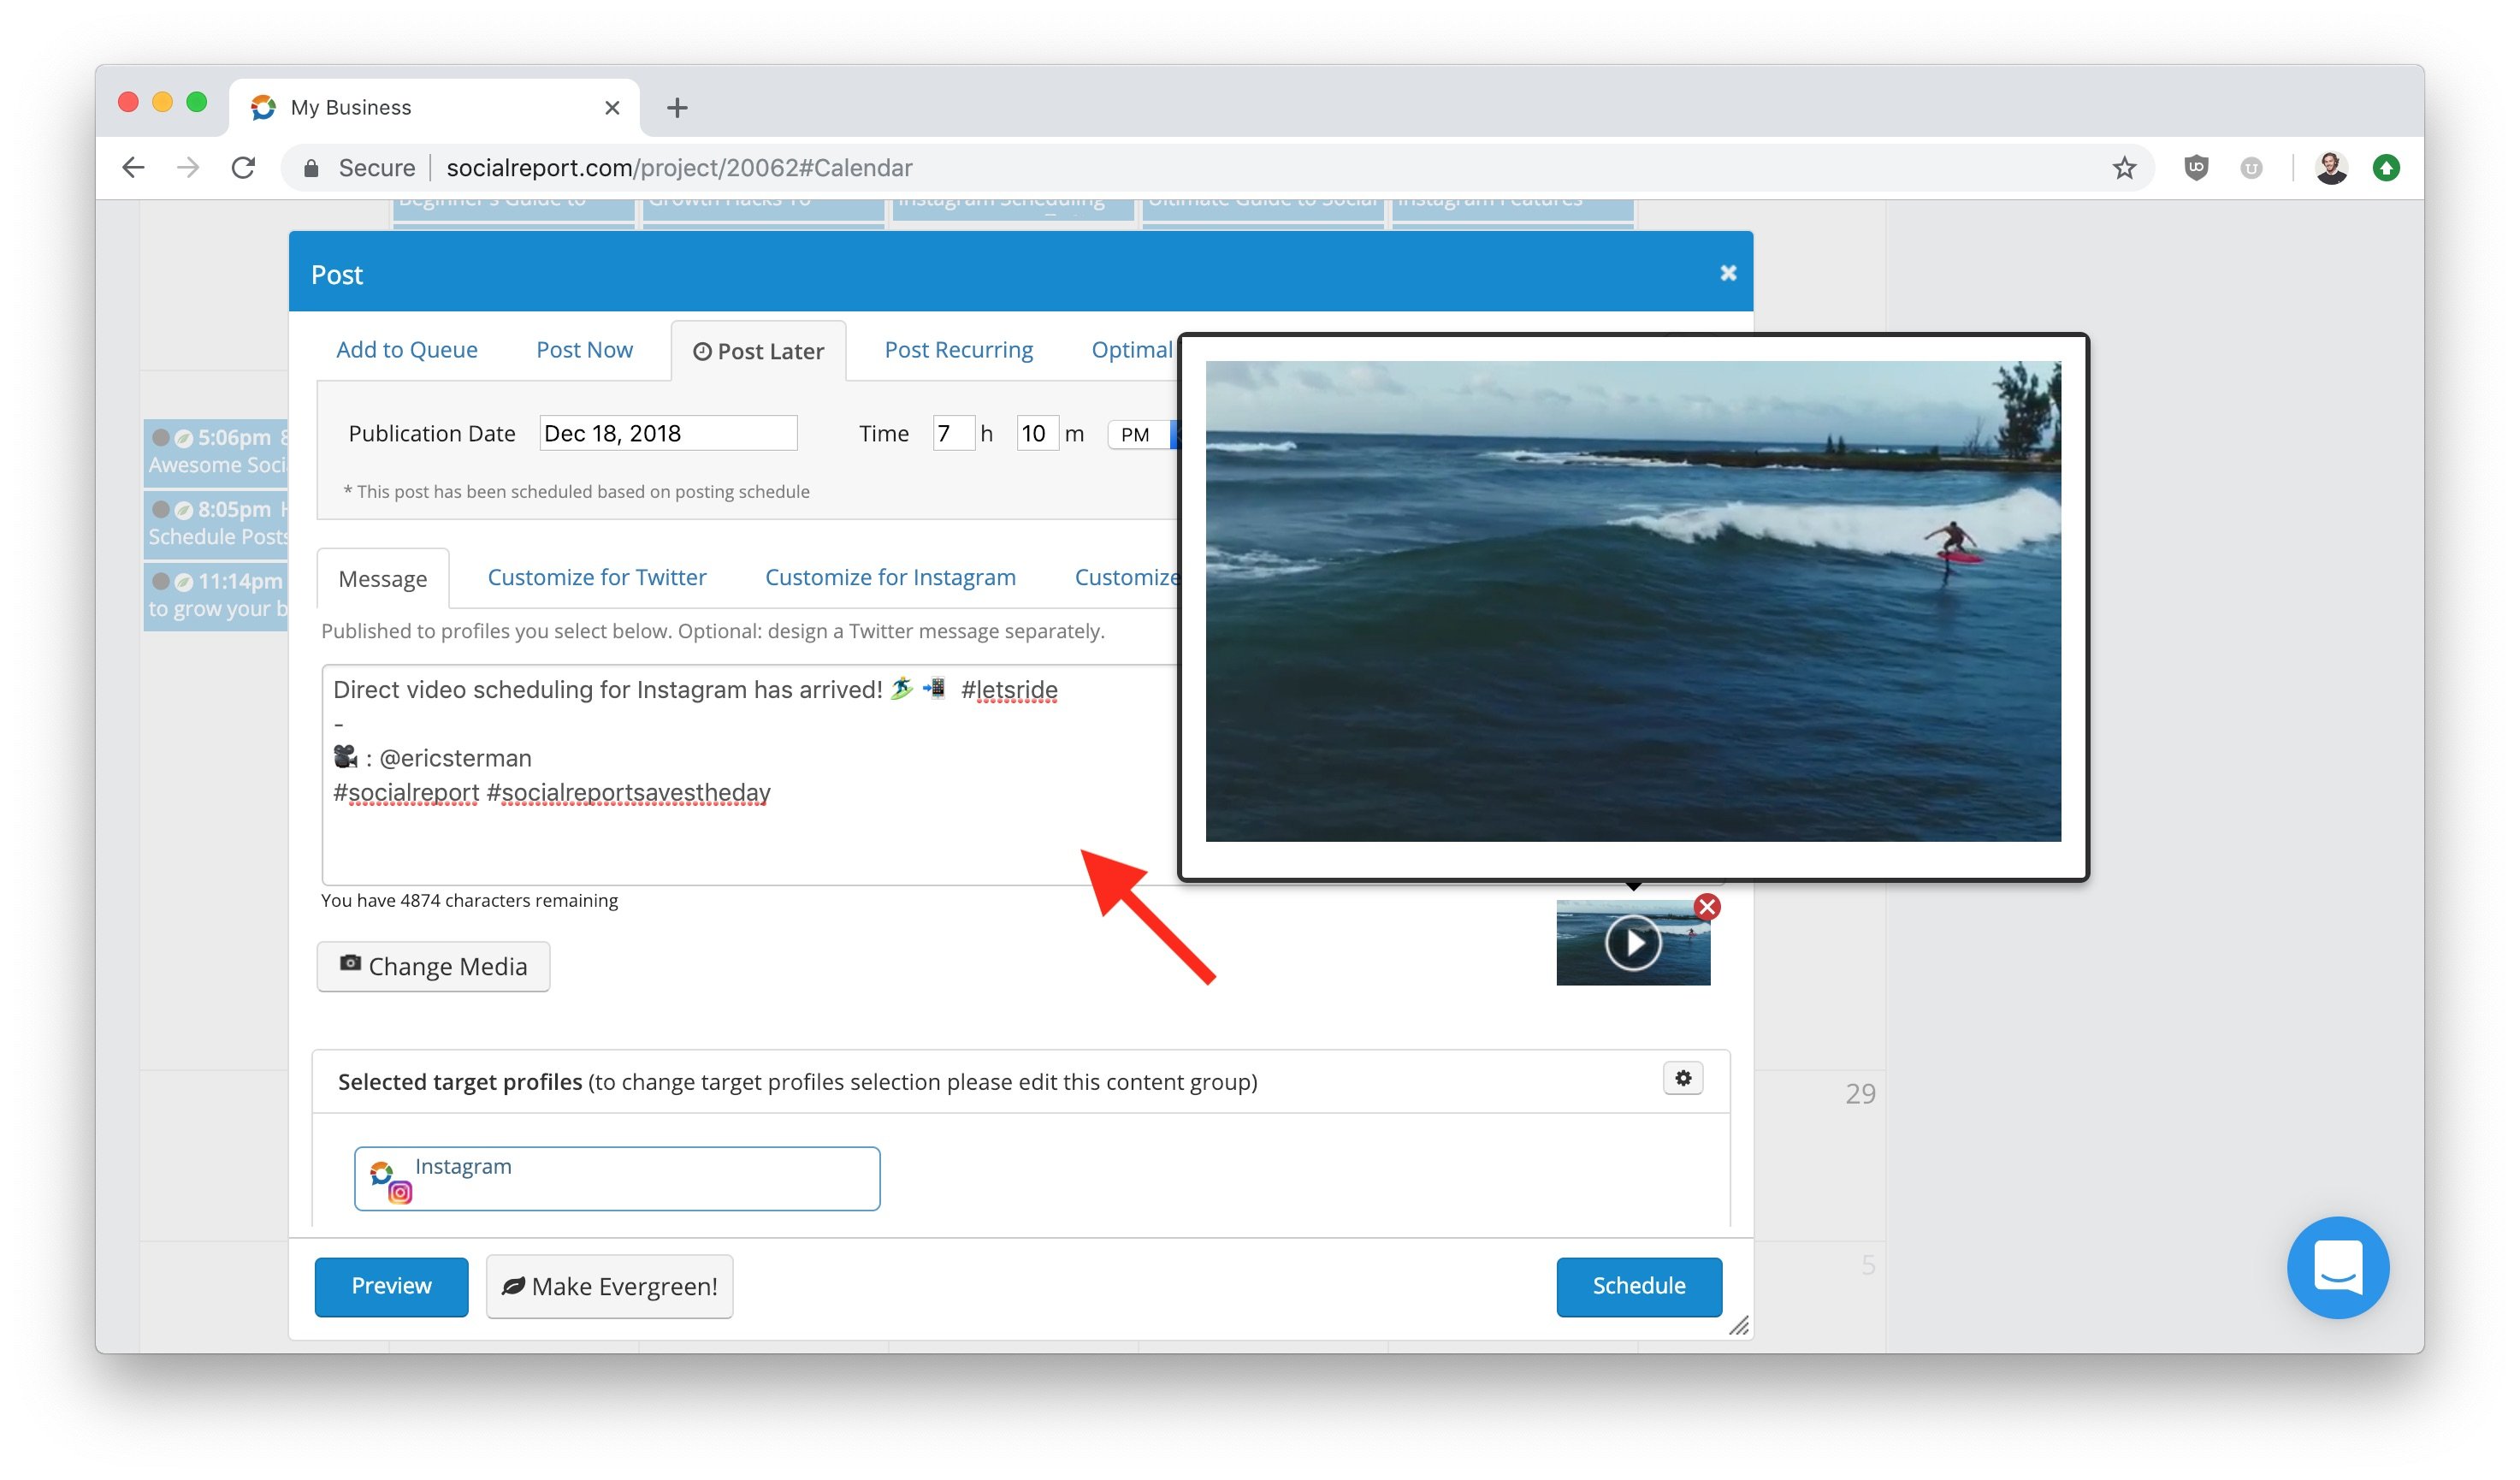2520x1480 pixels.
Task: Bookmark the page with the star icon
Action: point(2124,168)
